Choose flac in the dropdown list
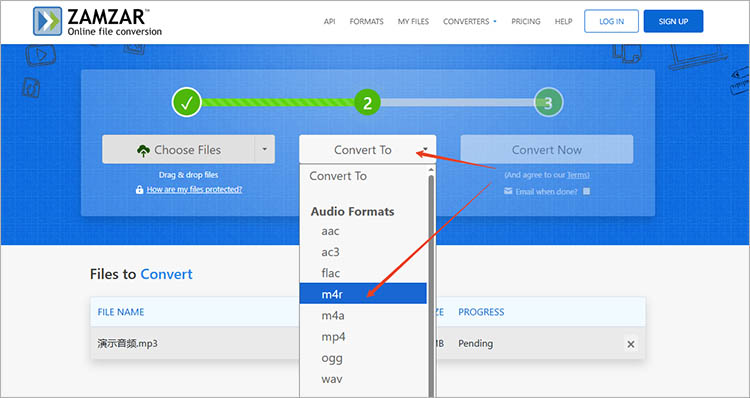Screen dimensions: 750x398 coord(363,273)
